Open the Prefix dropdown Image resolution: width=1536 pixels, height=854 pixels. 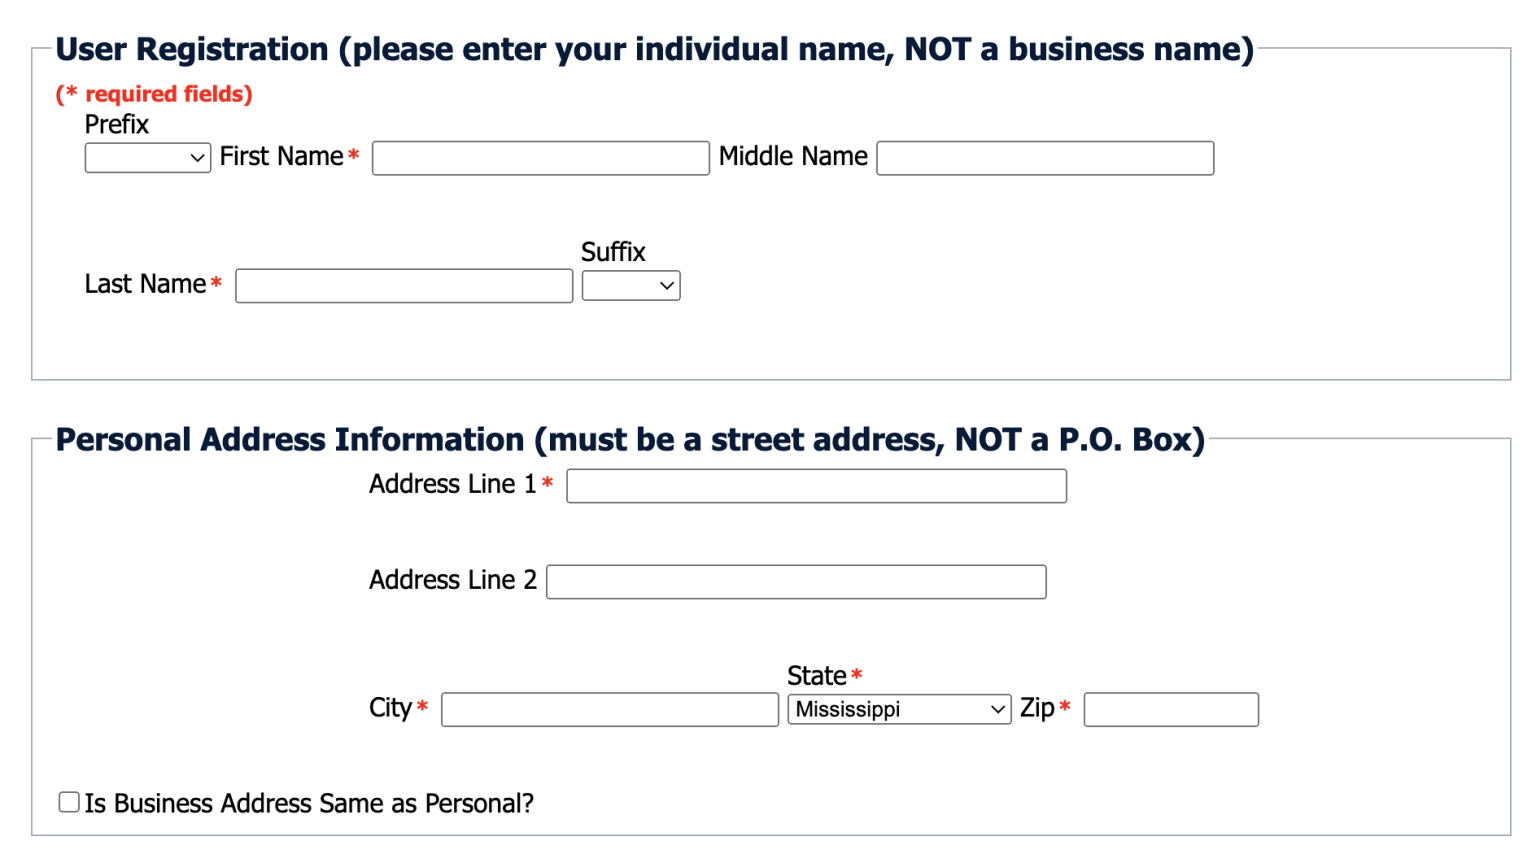[x=147, y=157]
